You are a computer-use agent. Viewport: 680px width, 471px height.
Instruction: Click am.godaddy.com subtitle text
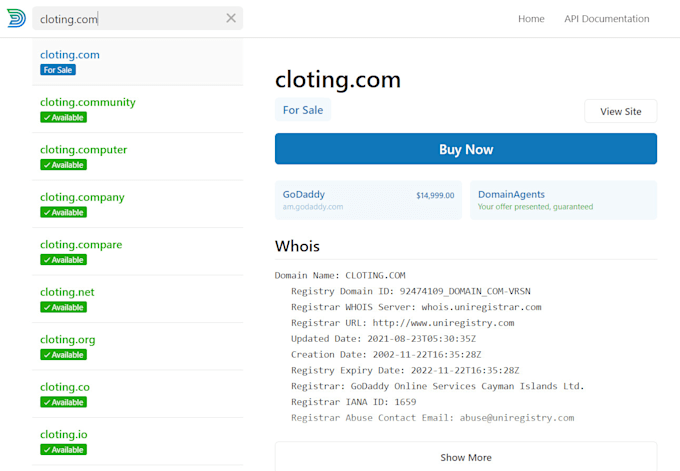pyautogui.click(x=313, y=207)
